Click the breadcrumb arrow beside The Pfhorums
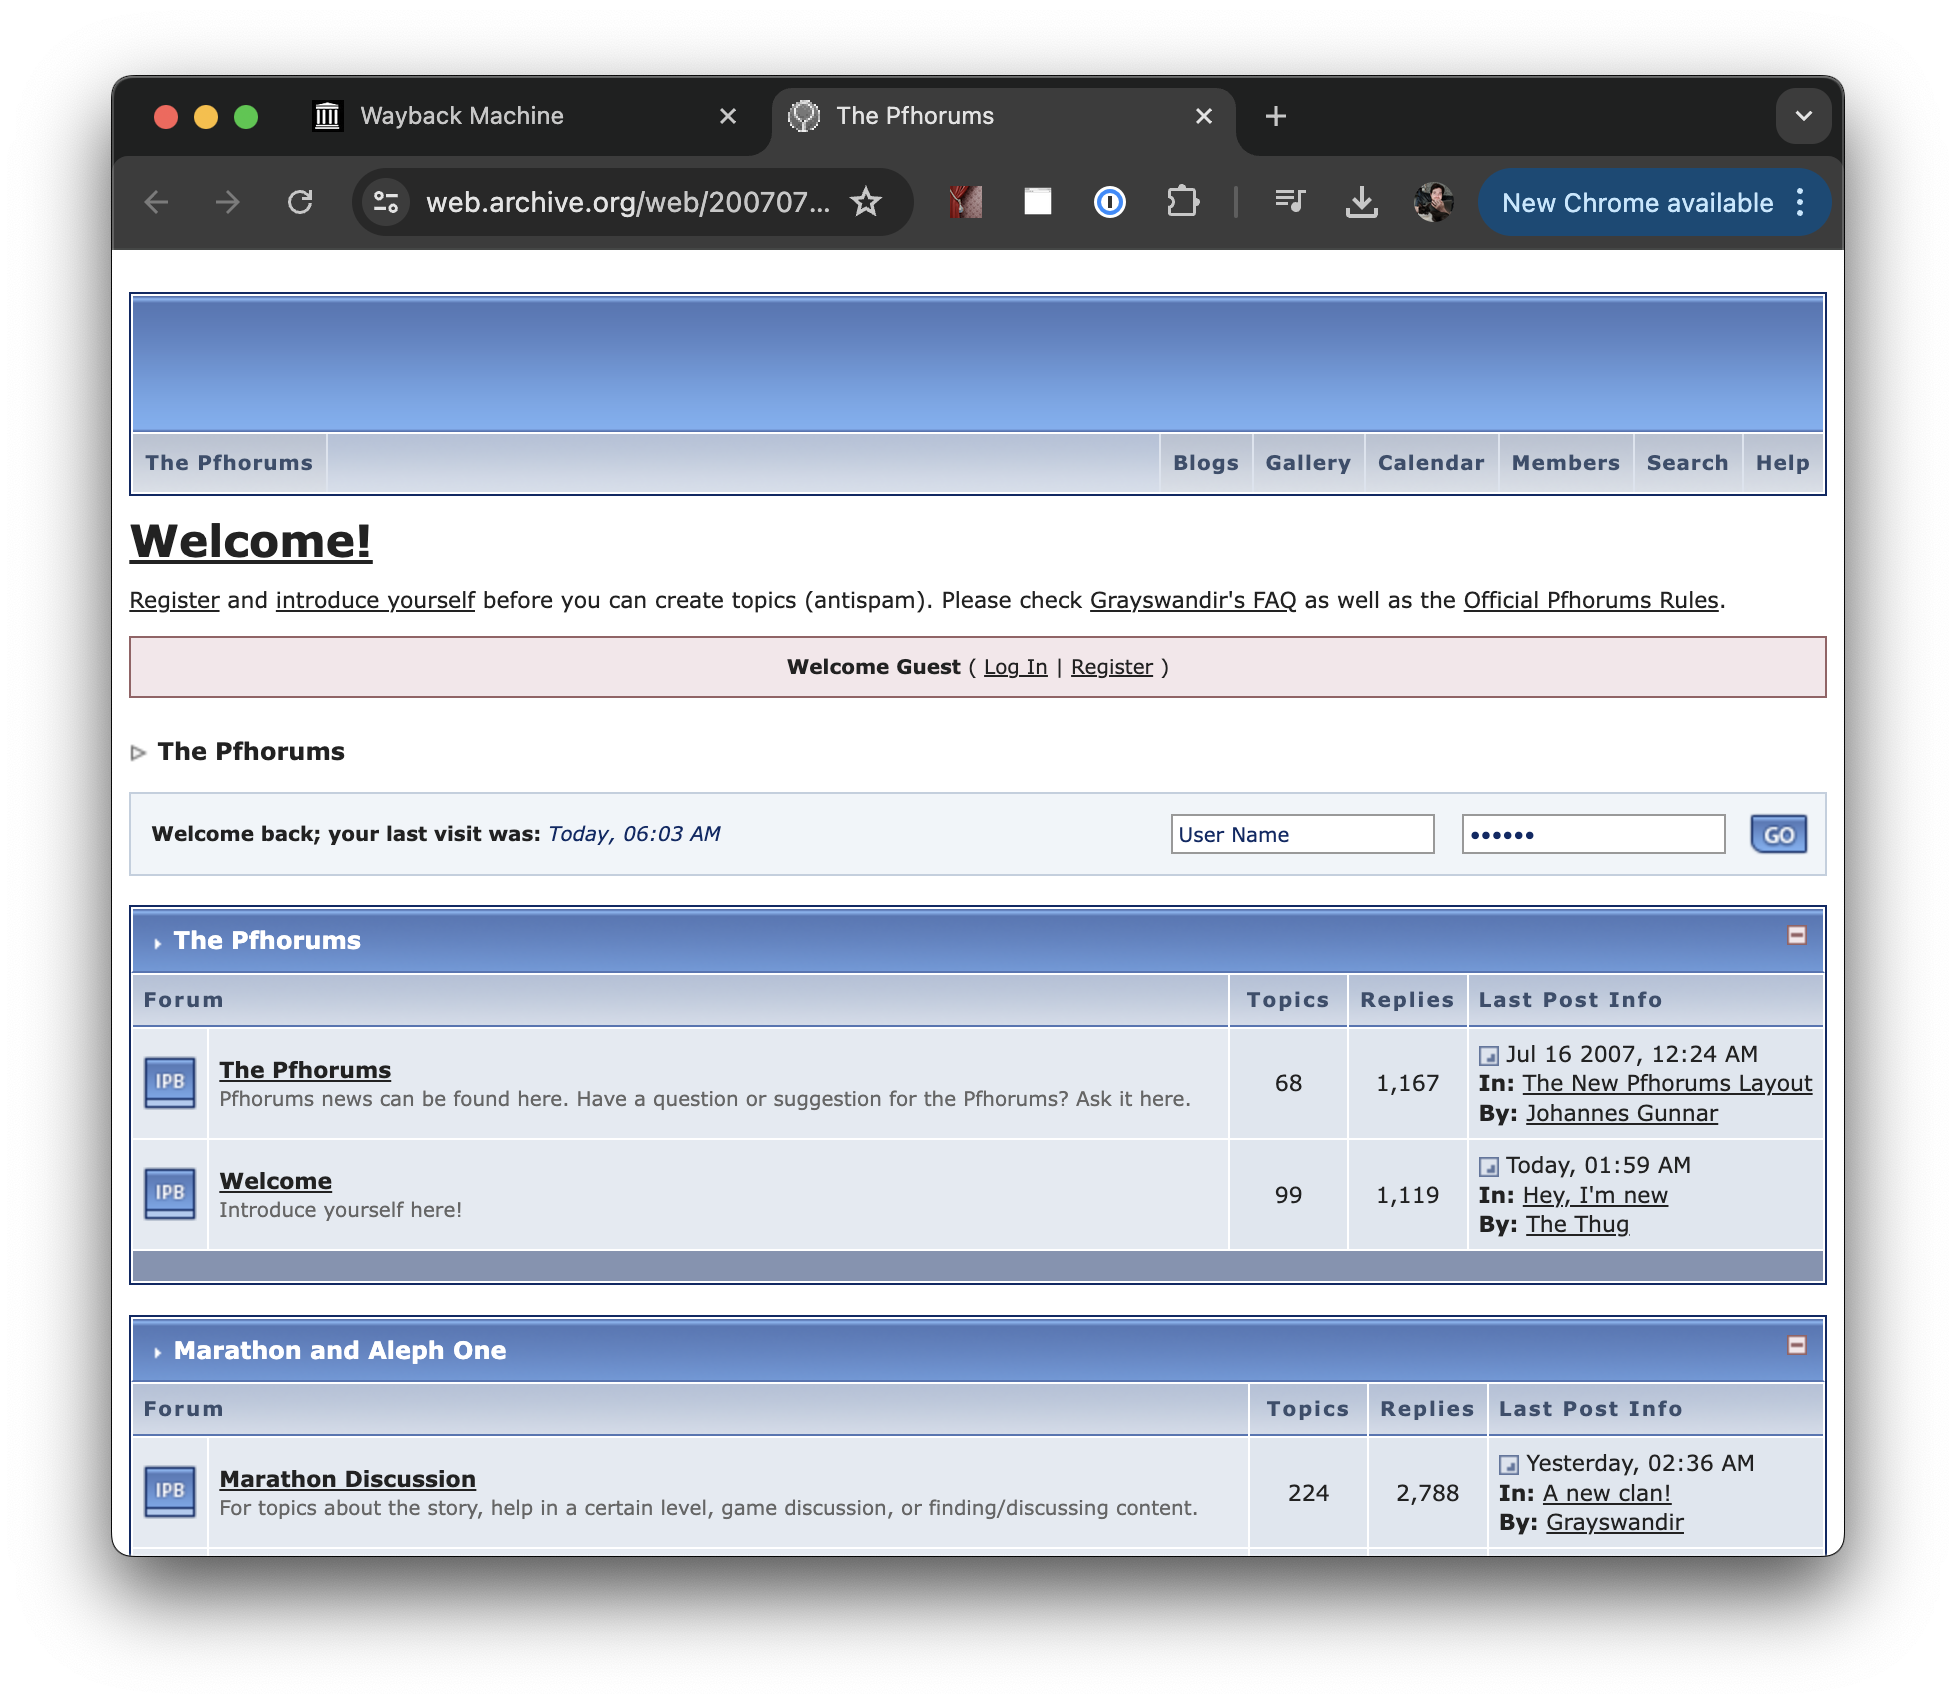The height and width of the screenshot is (1704, 1956). click(x=138, y=752)
